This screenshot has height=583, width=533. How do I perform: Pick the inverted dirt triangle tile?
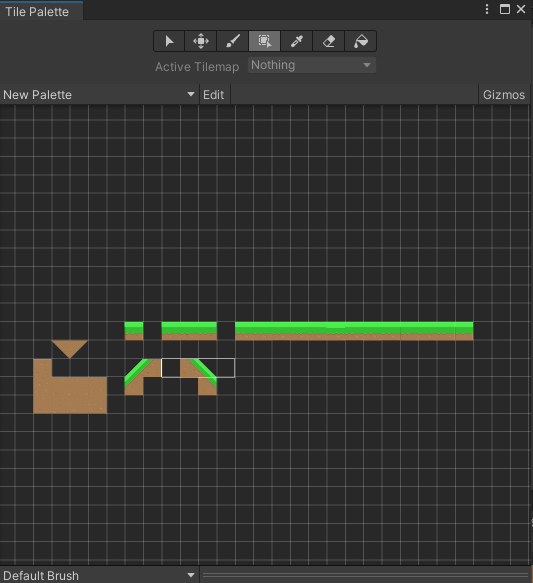tap(70, 349)
